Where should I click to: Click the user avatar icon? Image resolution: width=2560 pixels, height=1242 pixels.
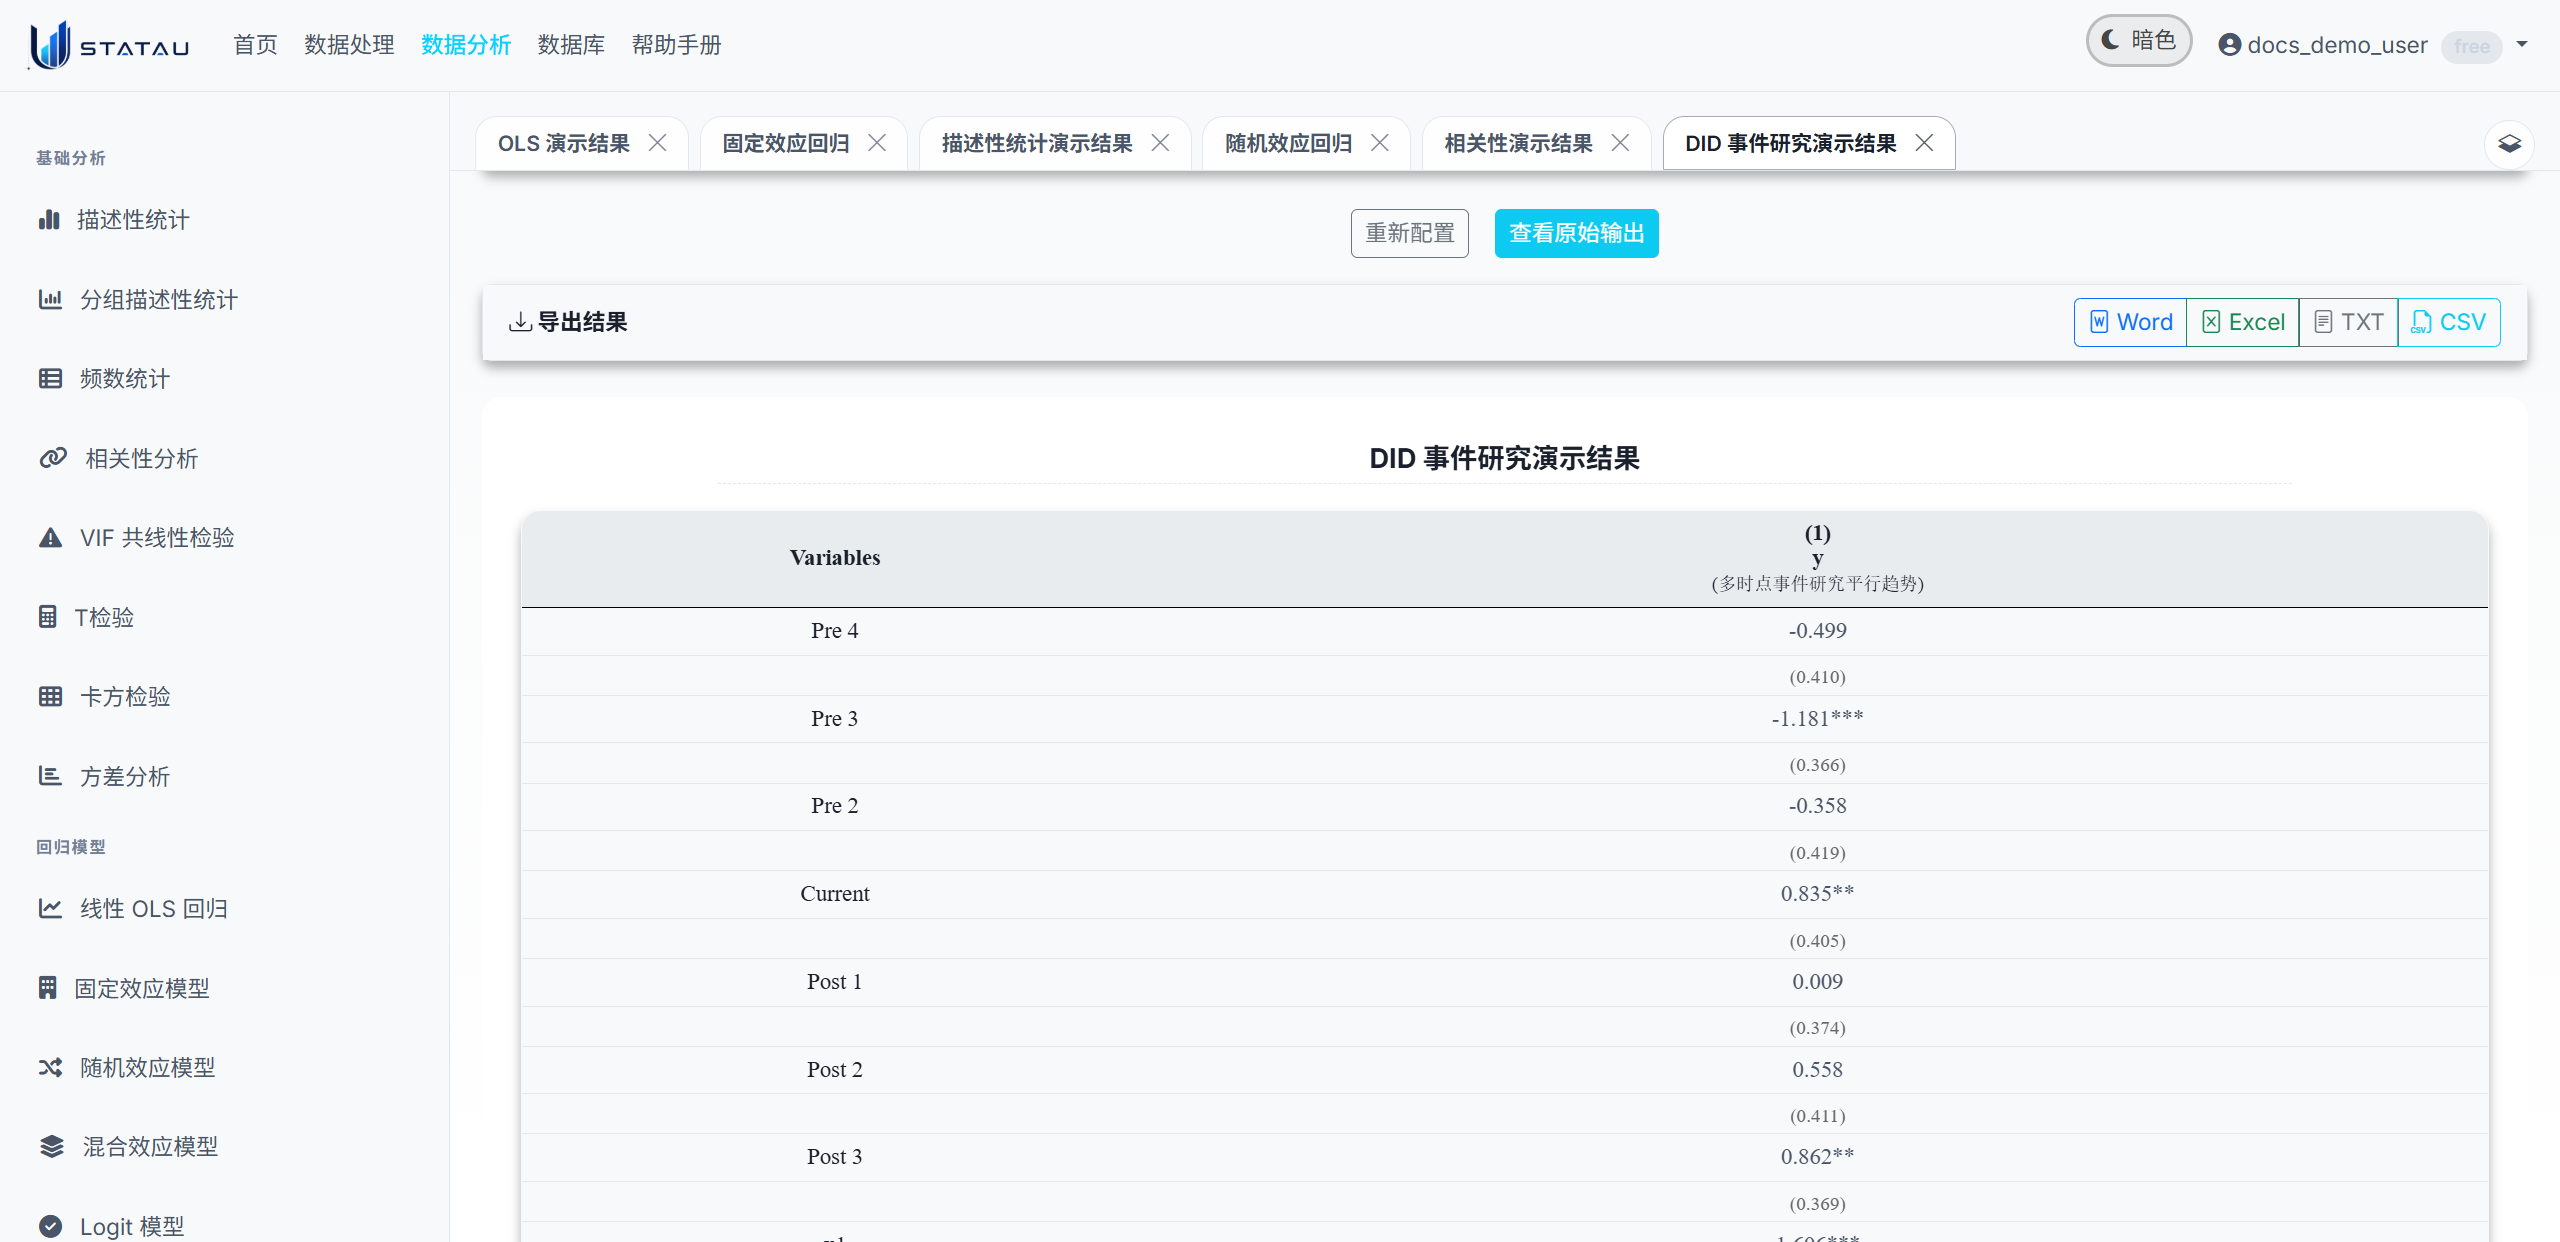(2229, 45)
